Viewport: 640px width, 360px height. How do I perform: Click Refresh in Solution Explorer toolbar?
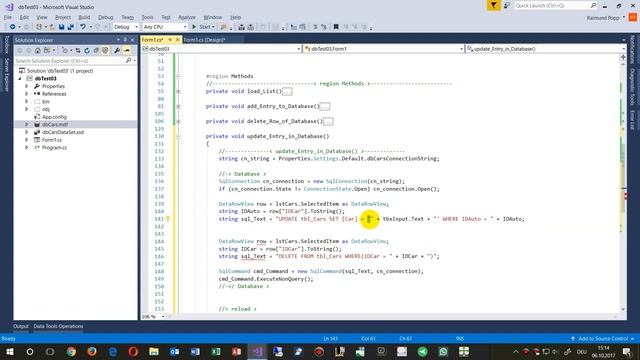point(87,51)
